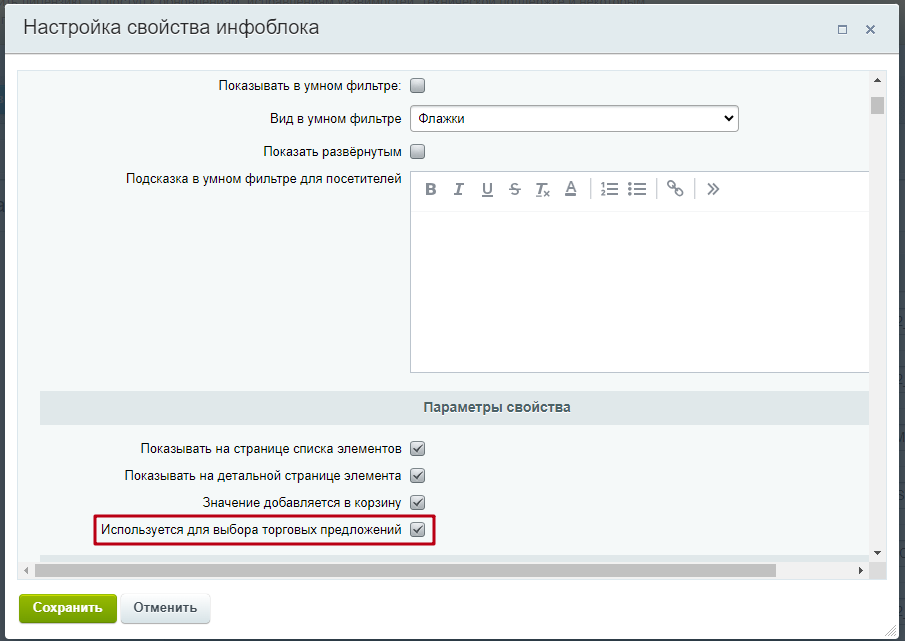The width and height of the screenshot is (905, 641).
Task: Toggle 'Показать развёрнутым' checkbox
Action: pyautogui.click(x=417, y=151)
